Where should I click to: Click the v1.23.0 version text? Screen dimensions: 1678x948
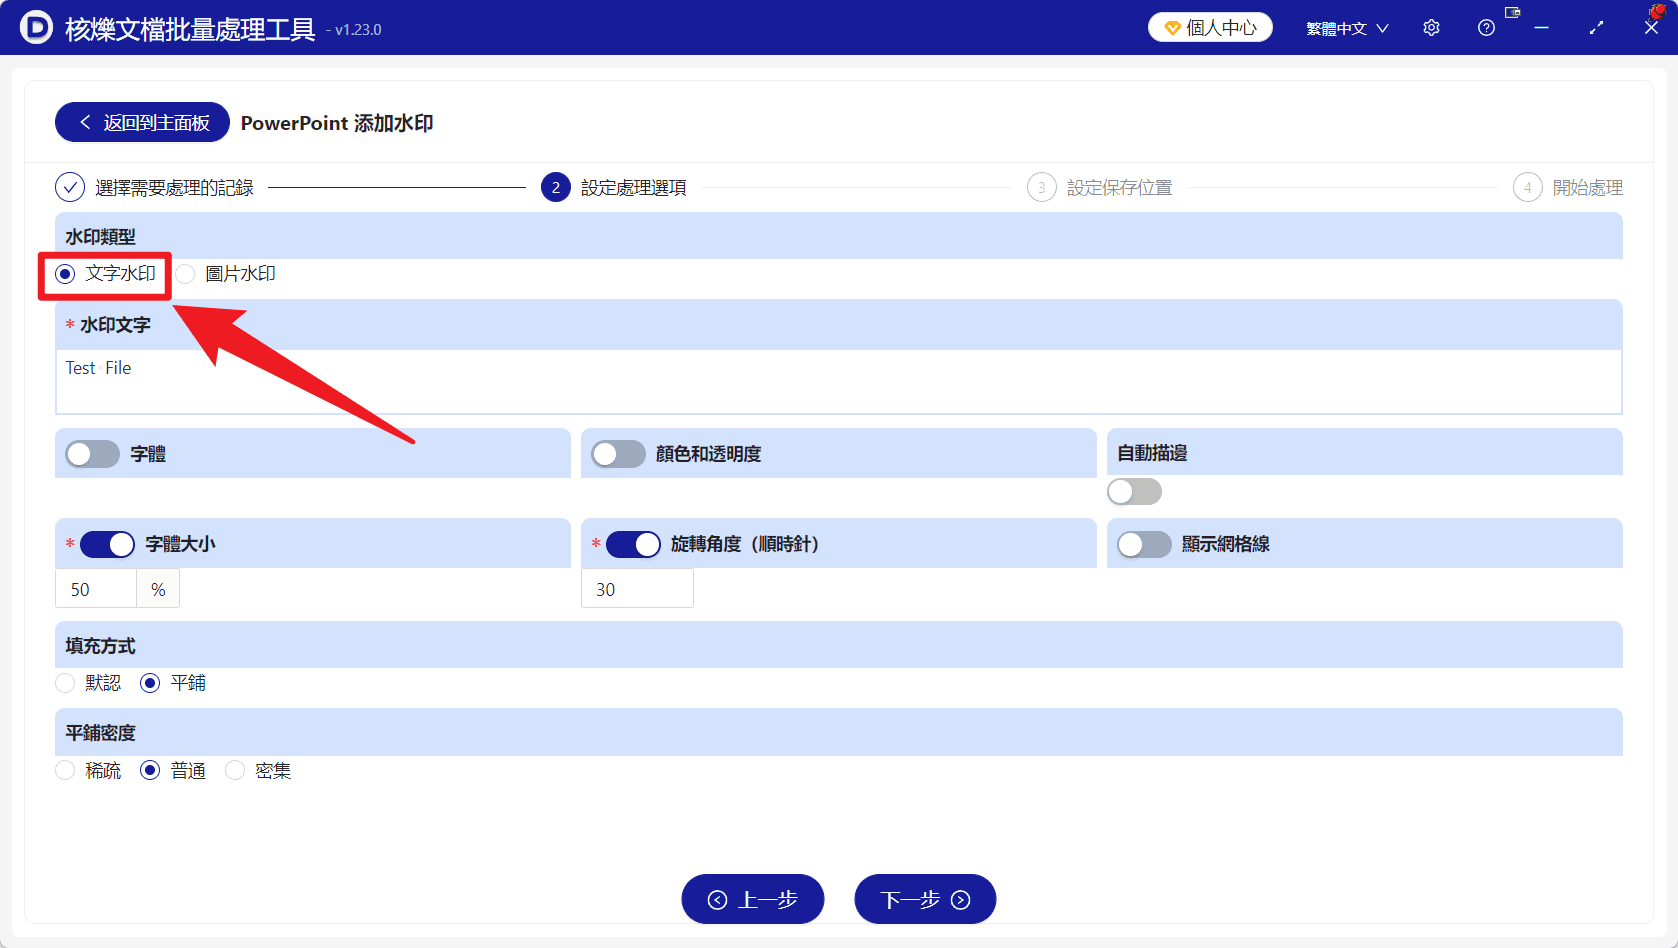358,30
